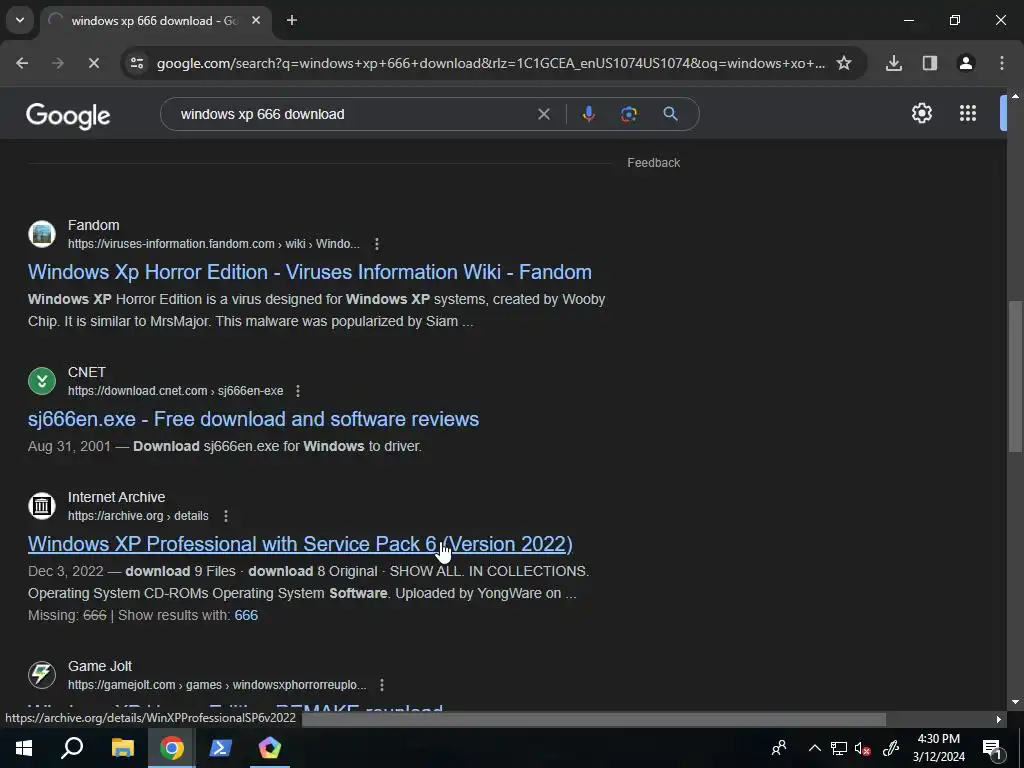Open more options for Fandom result

click(377, 244)
